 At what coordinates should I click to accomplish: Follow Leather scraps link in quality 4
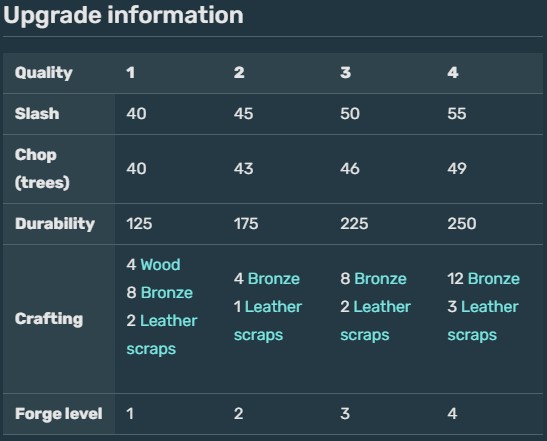coord(483,321)
